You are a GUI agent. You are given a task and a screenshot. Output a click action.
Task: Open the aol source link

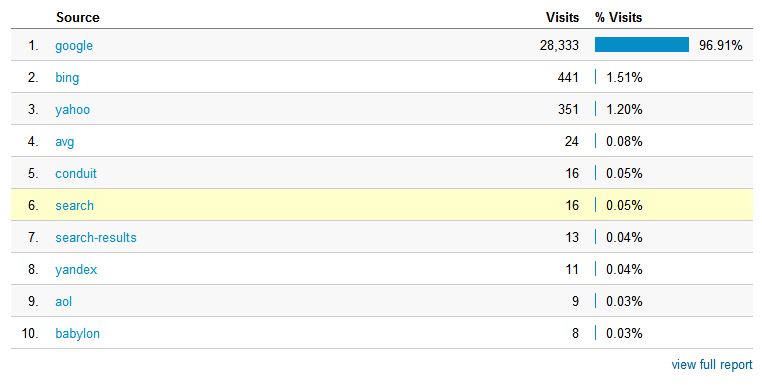[63, 302]
